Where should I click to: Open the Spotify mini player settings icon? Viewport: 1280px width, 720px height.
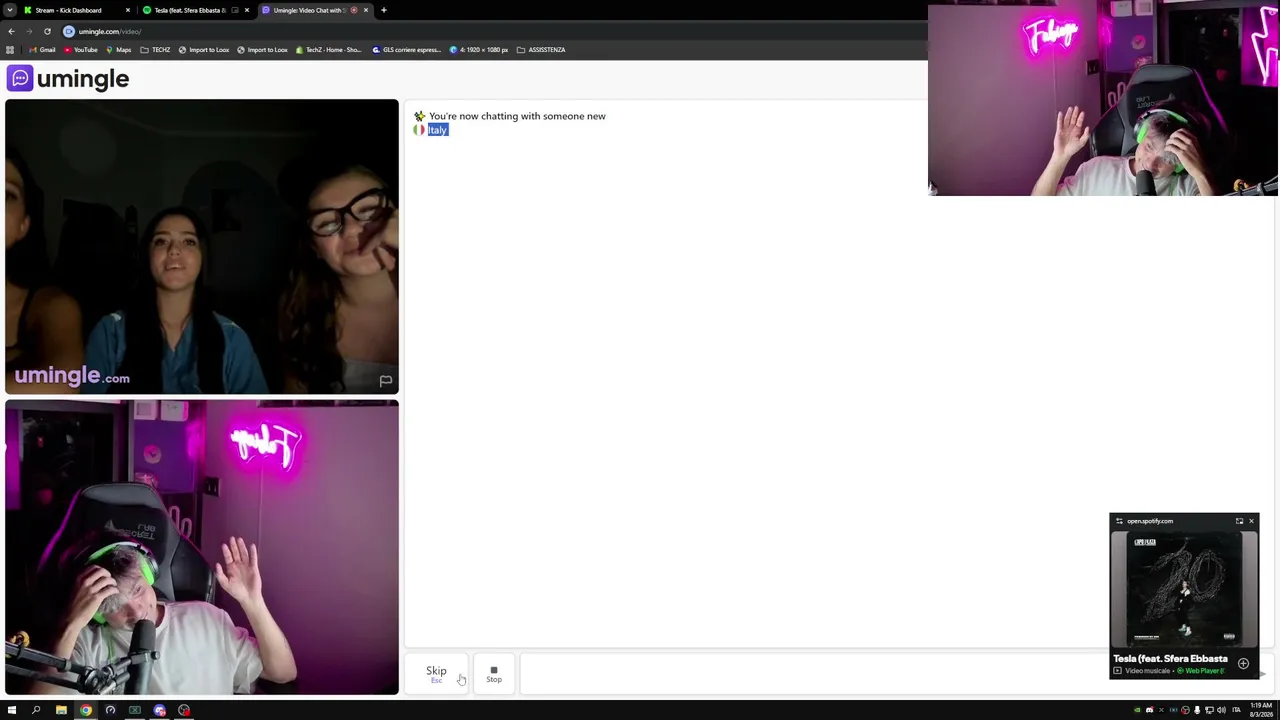[x=1119, y=521]
